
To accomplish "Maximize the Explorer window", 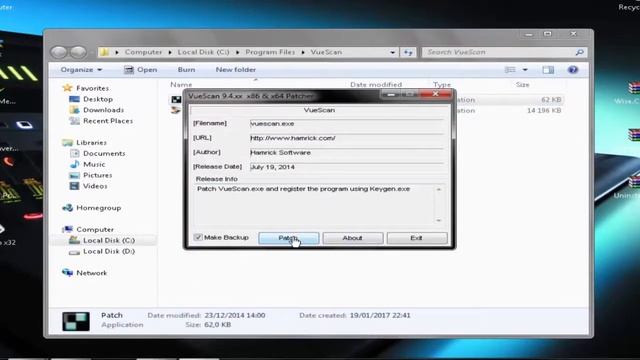I will coord(548,34).
